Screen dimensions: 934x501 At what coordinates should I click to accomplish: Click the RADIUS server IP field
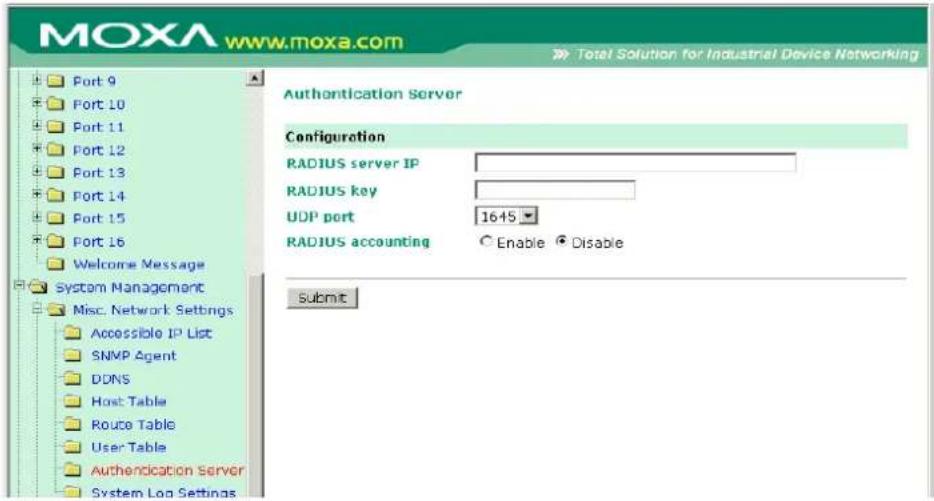pyautogui.click(x=636, y=162)
